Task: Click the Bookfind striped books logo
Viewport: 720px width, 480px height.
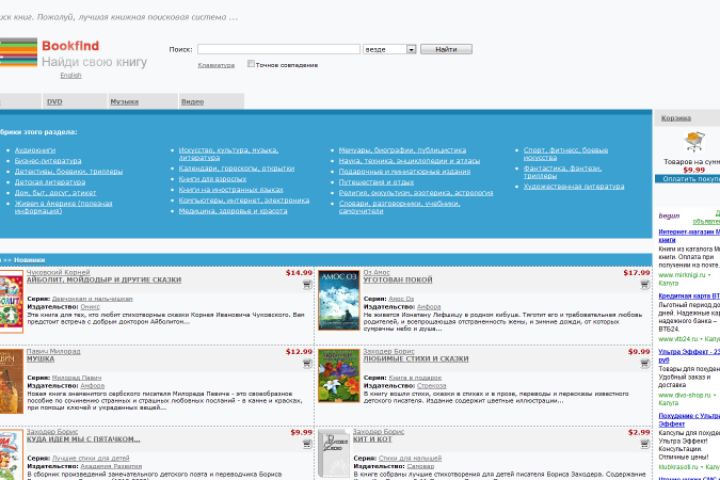Action: tap(18, 52)
